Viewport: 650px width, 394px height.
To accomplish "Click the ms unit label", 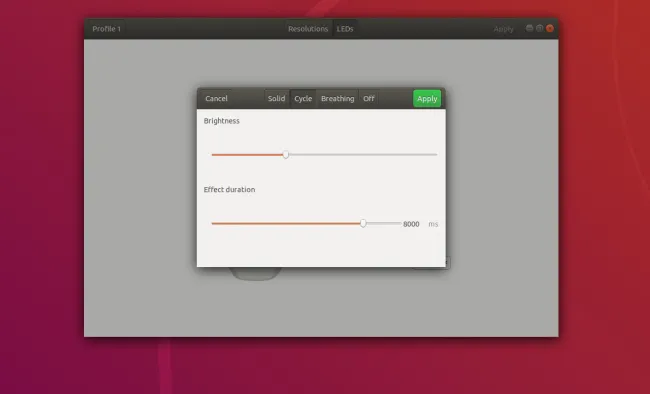I will coord(433,224).
